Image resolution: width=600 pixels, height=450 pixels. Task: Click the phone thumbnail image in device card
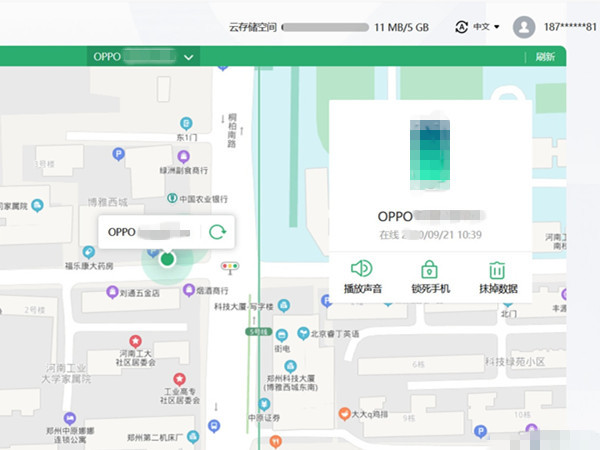pos(430,155)
